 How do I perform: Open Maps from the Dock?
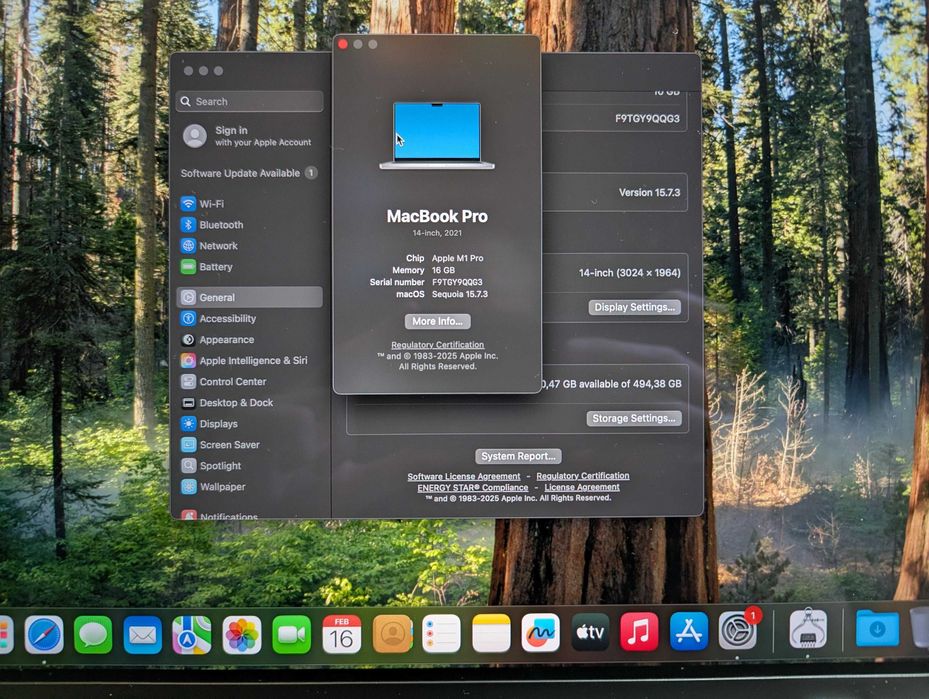point(192,634)
